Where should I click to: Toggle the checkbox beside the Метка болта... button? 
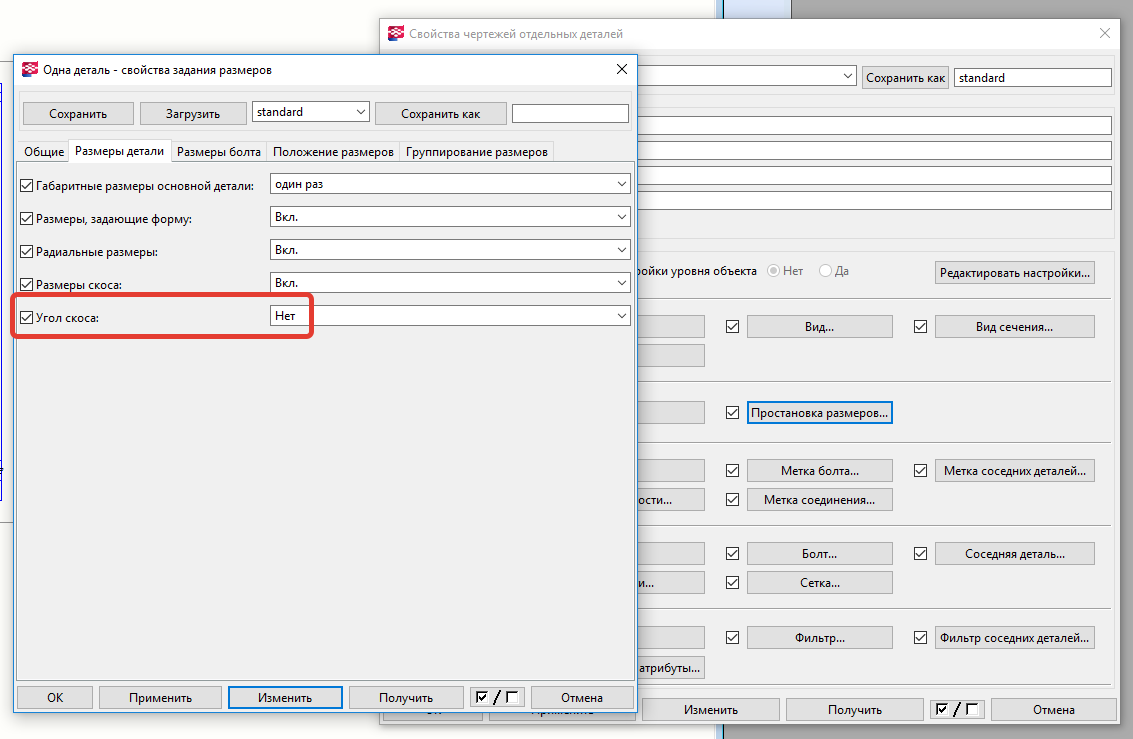coord(732,470)
